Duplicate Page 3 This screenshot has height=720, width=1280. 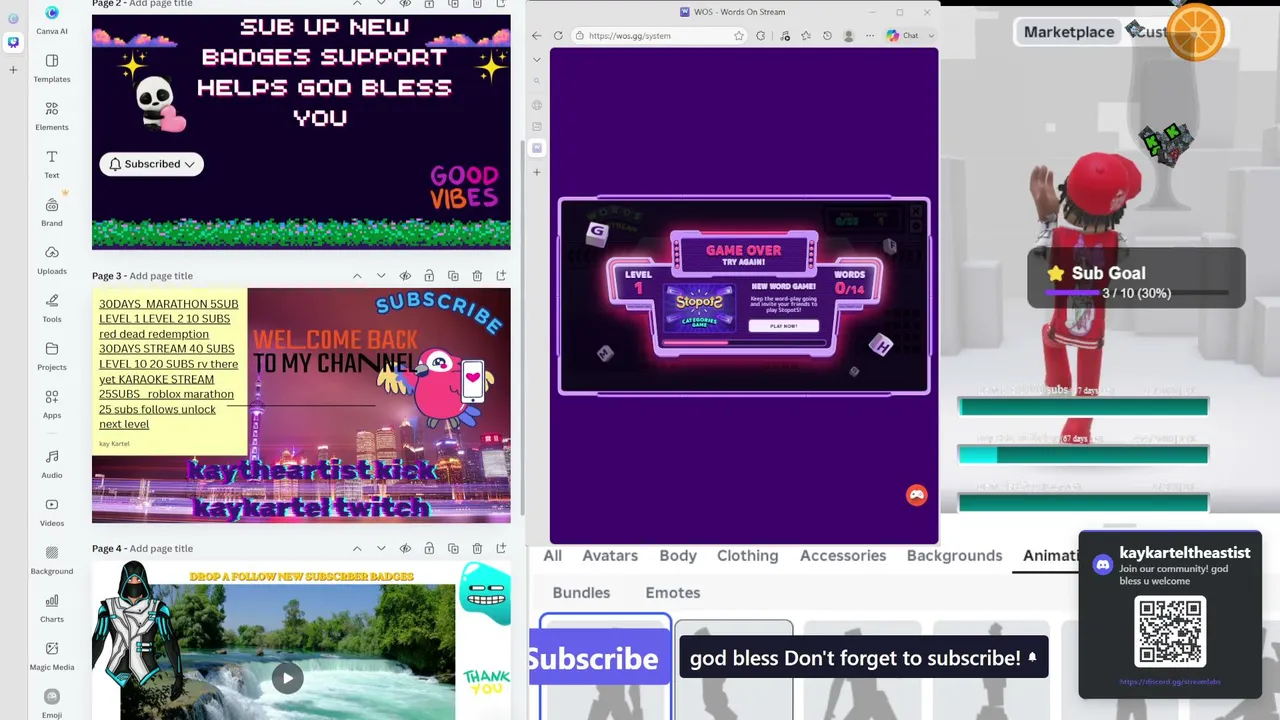point(453,276)
